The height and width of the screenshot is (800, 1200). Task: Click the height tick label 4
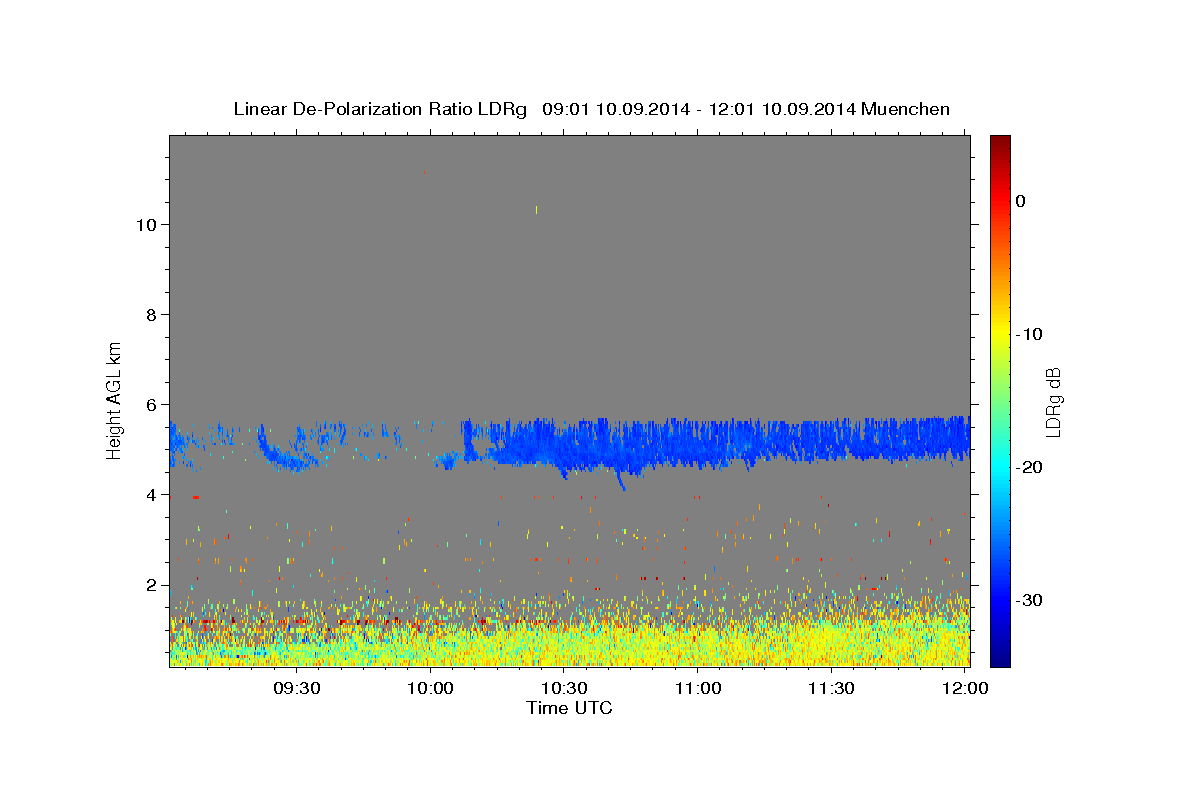coord(151,495)
